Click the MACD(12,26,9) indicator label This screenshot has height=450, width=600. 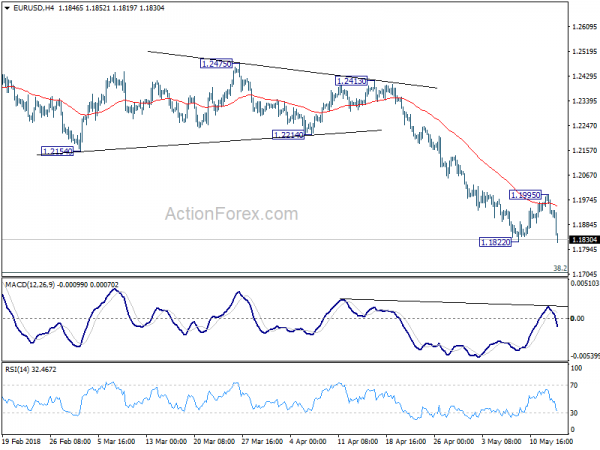tap(62, 285)
